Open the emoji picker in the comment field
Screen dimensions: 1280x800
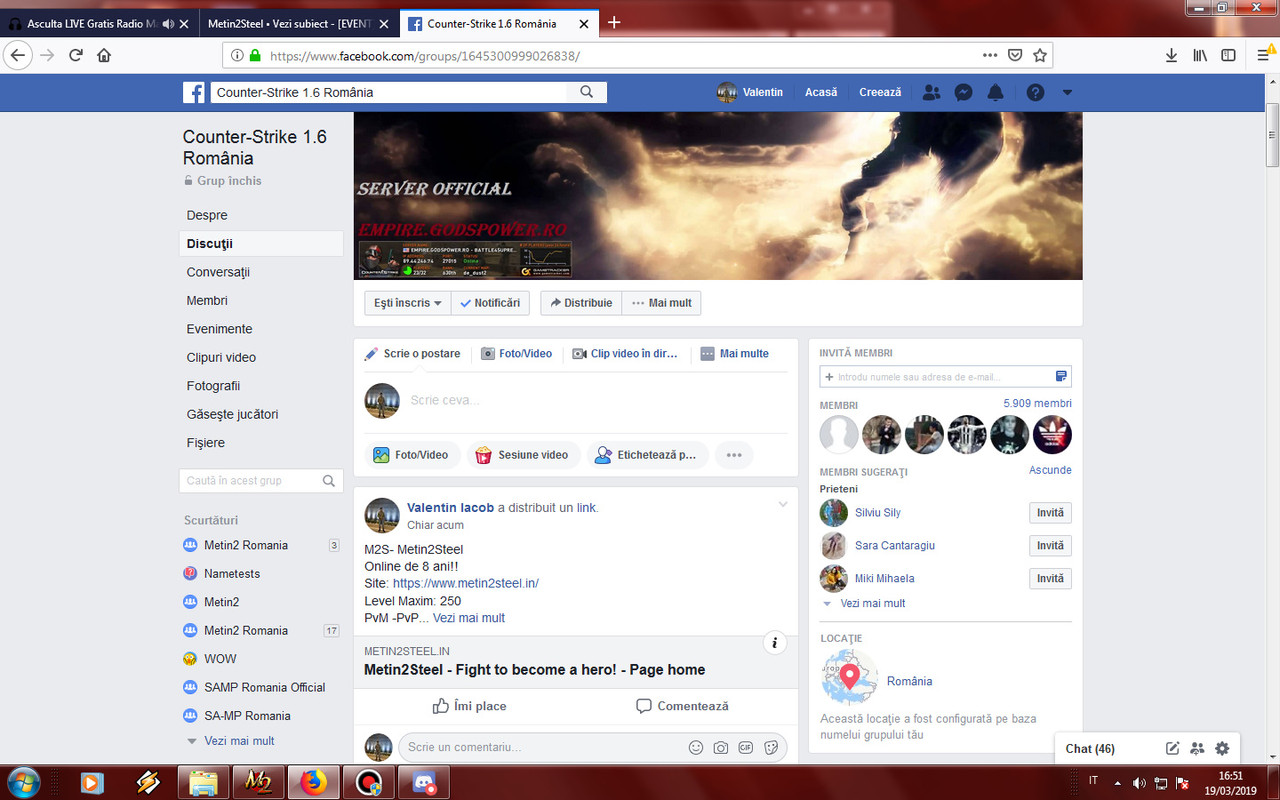click(696, 747)
